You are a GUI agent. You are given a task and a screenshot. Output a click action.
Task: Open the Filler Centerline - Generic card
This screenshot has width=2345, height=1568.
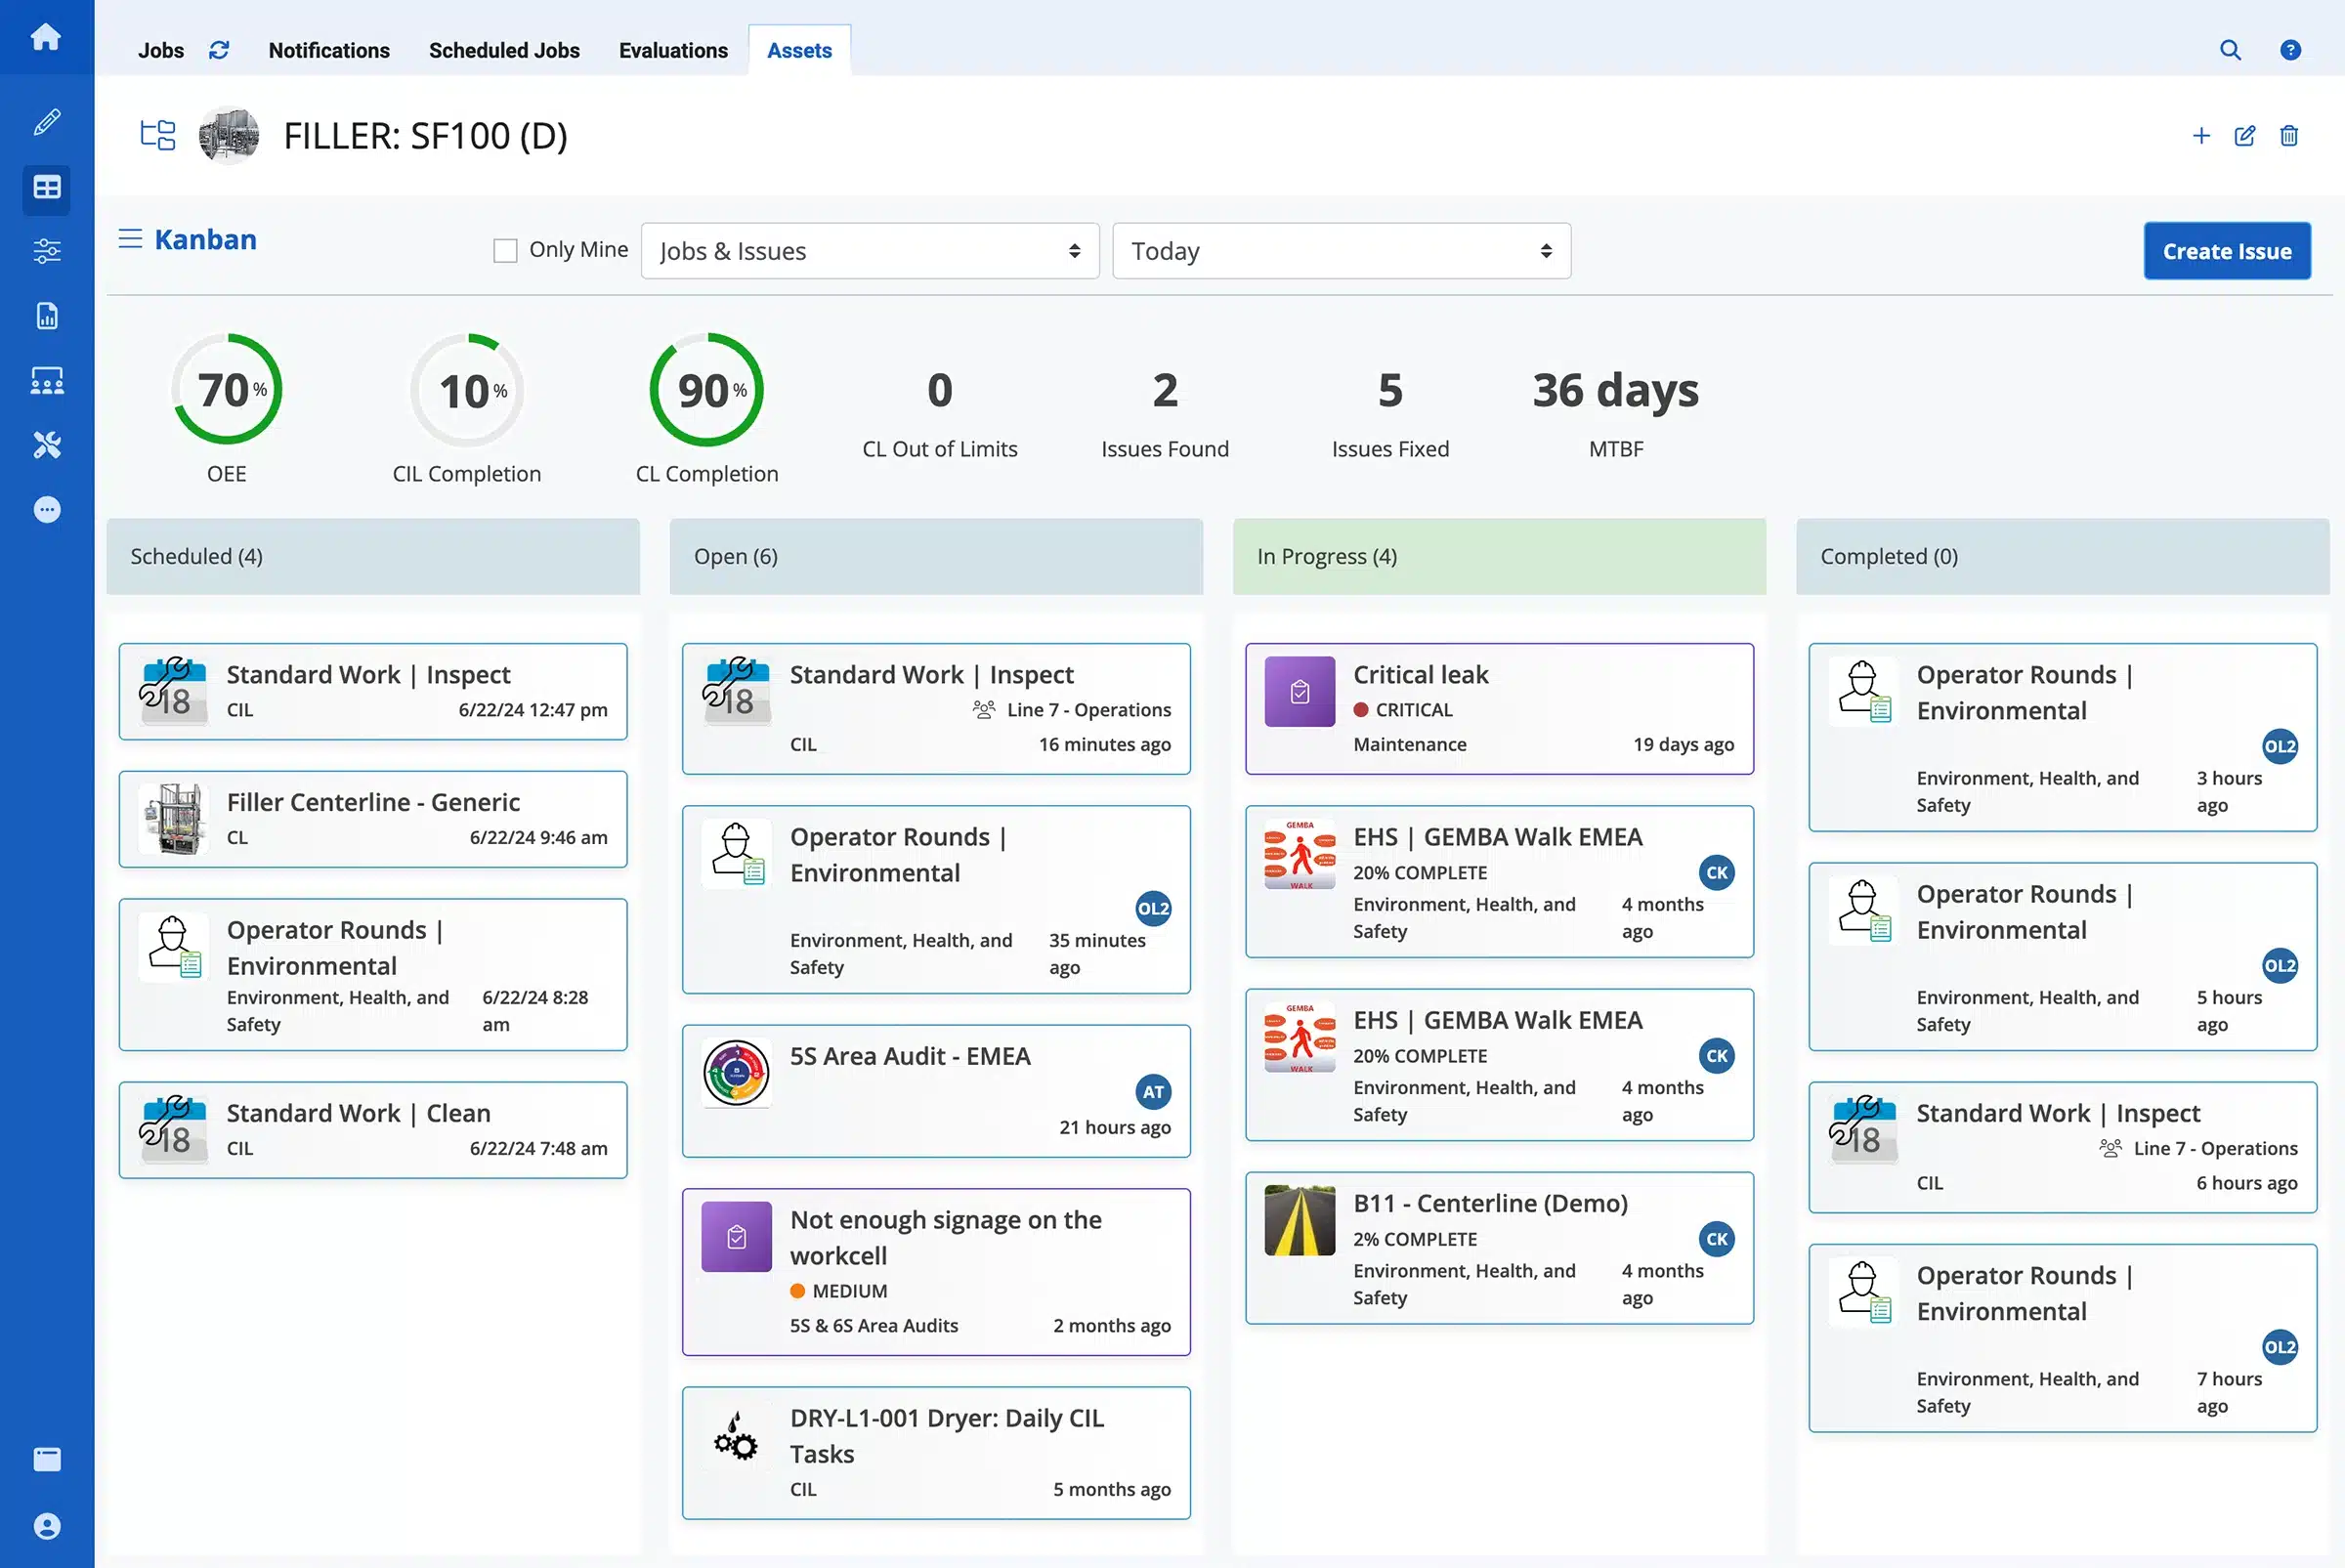click(x=373, y=819)
